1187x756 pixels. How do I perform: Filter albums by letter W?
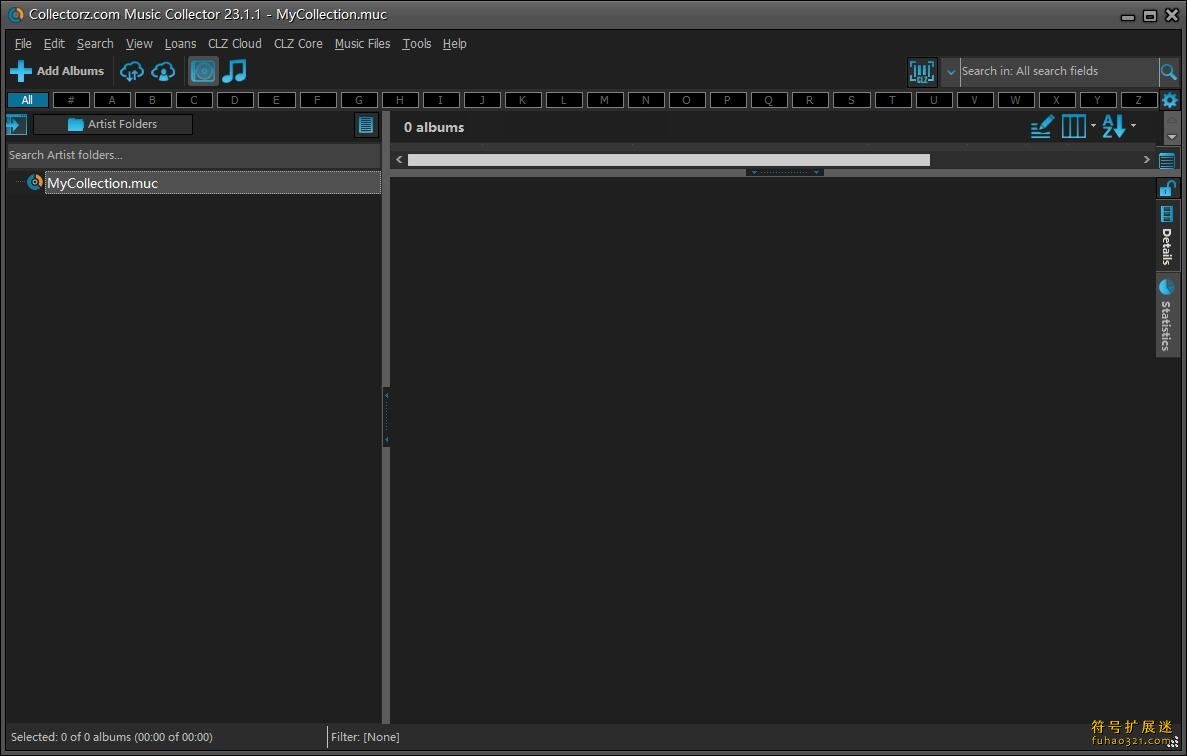[x=1015, y=100]
